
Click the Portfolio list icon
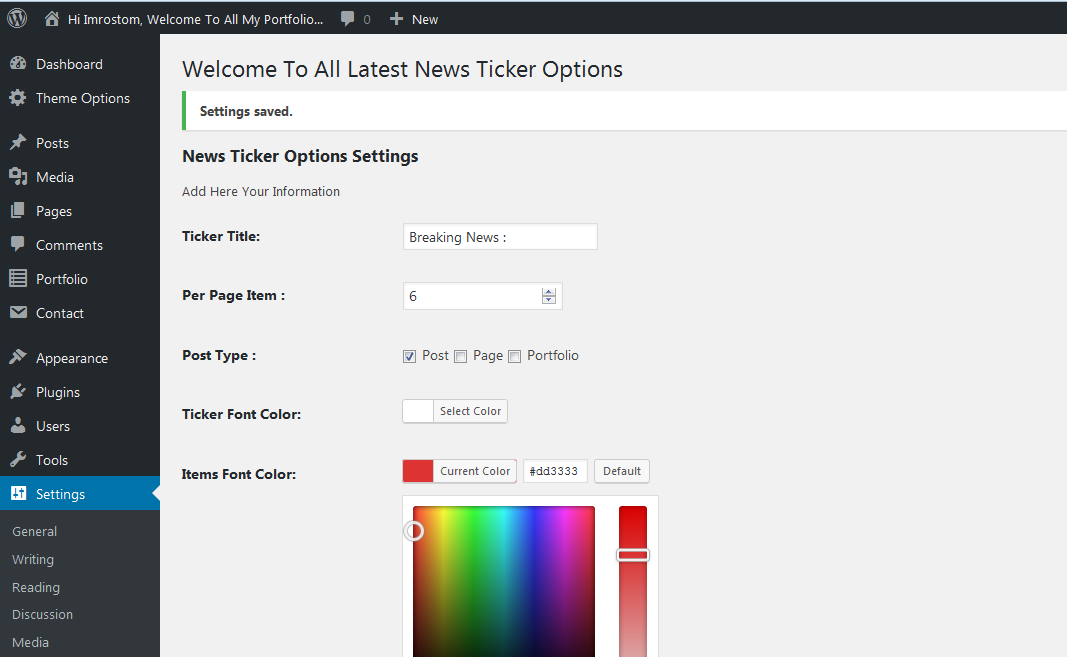tap(18, 278)
